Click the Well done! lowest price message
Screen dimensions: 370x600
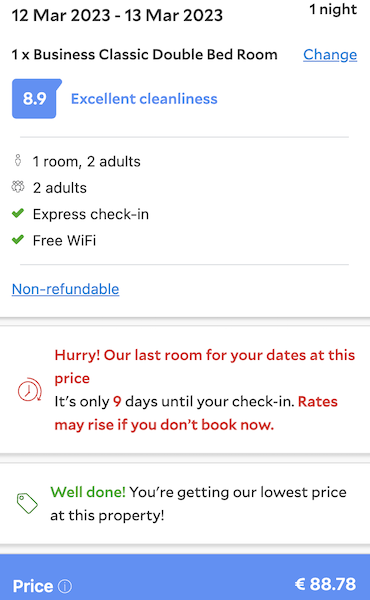(x=198, y=504)
